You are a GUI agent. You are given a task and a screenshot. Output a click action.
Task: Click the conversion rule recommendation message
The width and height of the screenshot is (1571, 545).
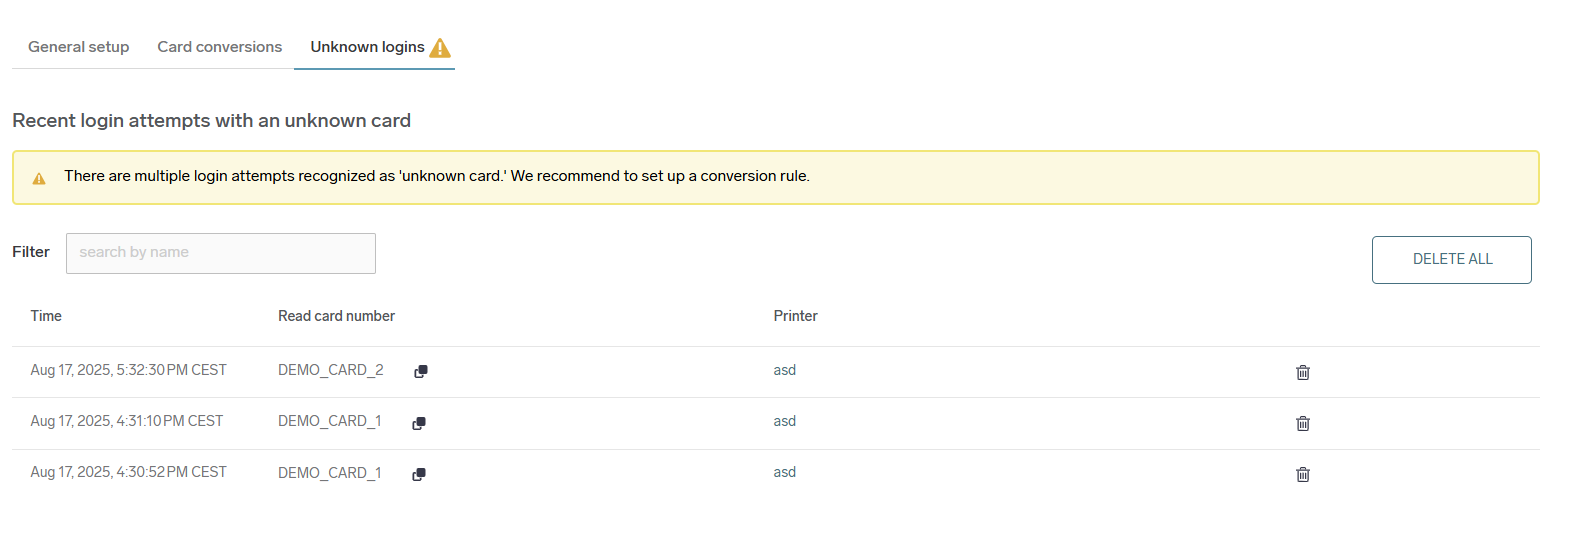tap(436, 176)
